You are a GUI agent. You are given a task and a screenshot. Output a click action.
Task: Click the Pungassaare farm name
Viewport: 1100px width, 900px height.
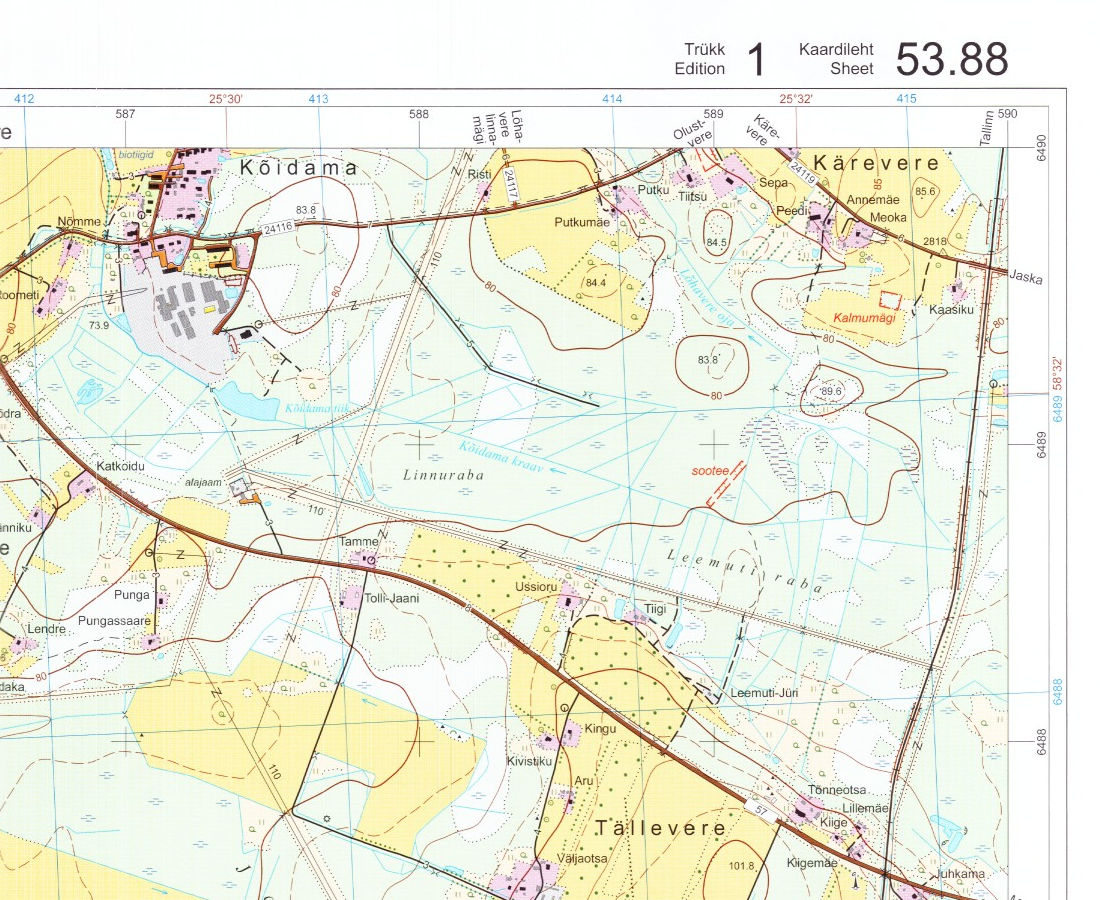[114, 621]
